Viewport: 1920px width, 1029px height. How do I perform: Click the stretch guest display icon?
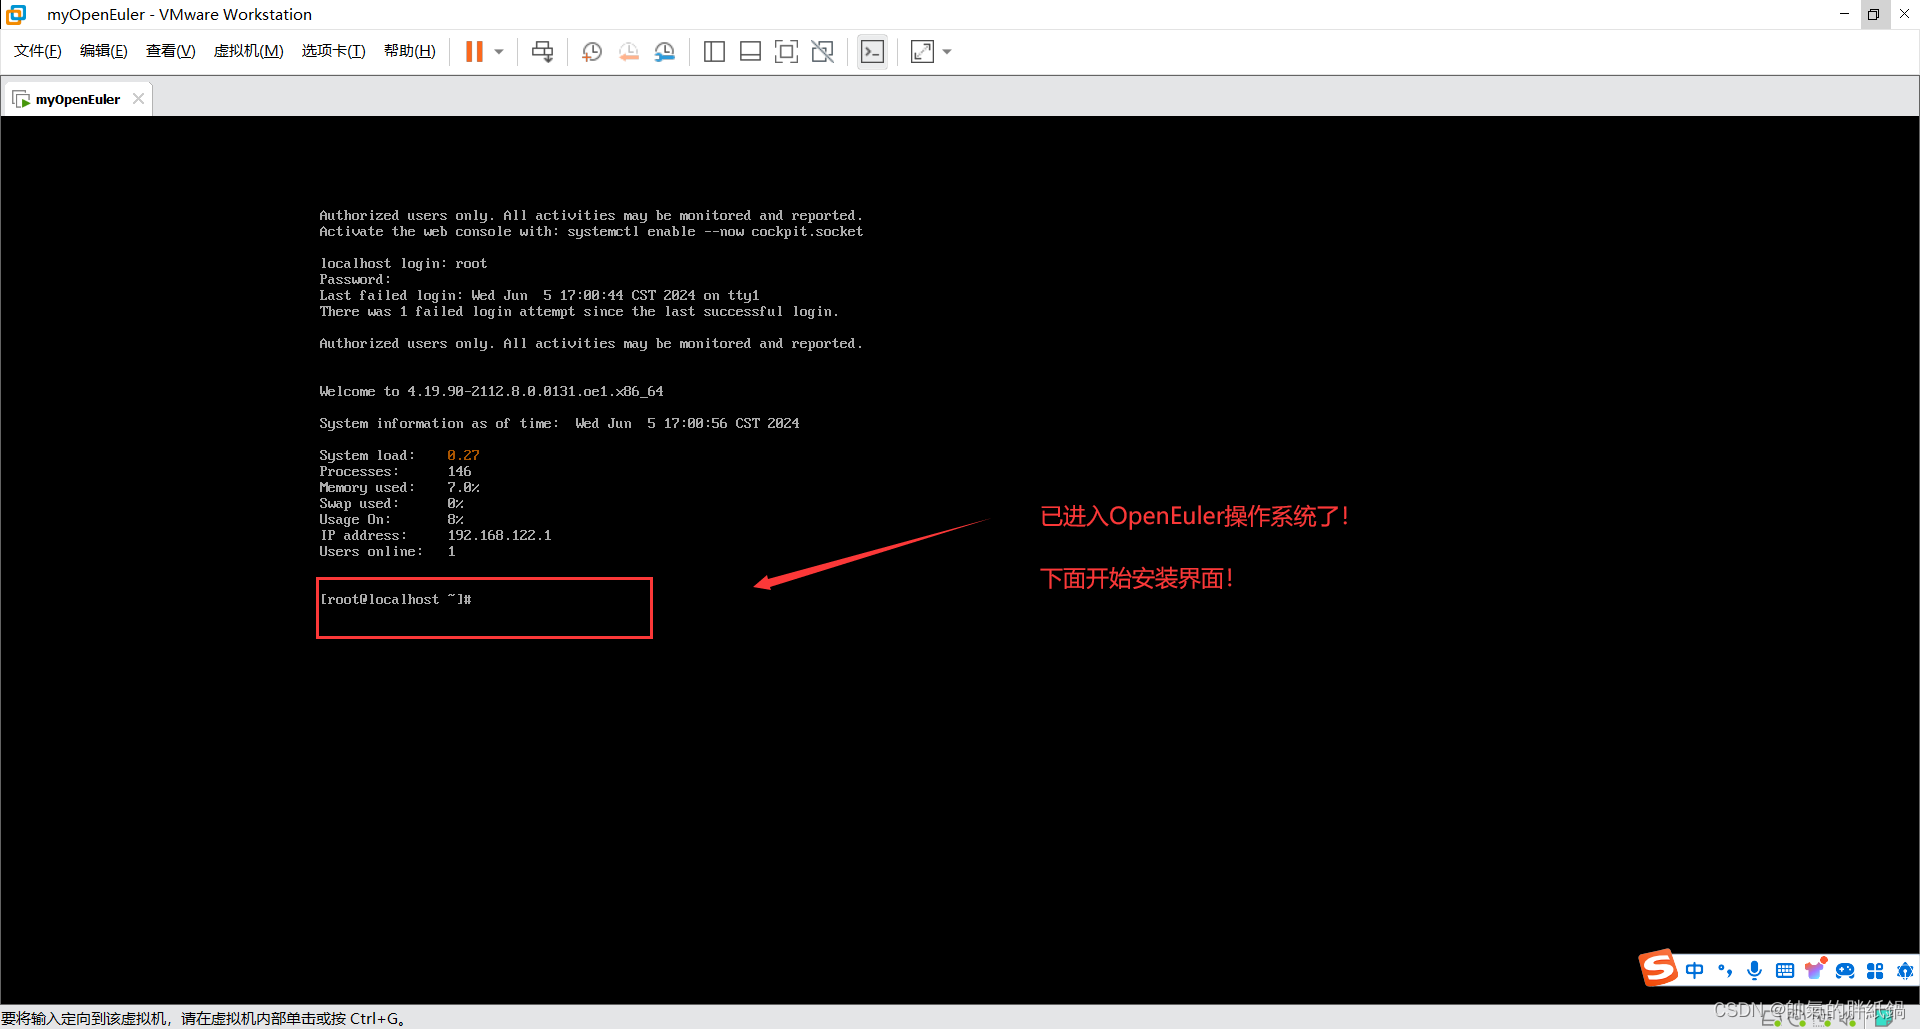pyautogui.click(x=922, y=52)
